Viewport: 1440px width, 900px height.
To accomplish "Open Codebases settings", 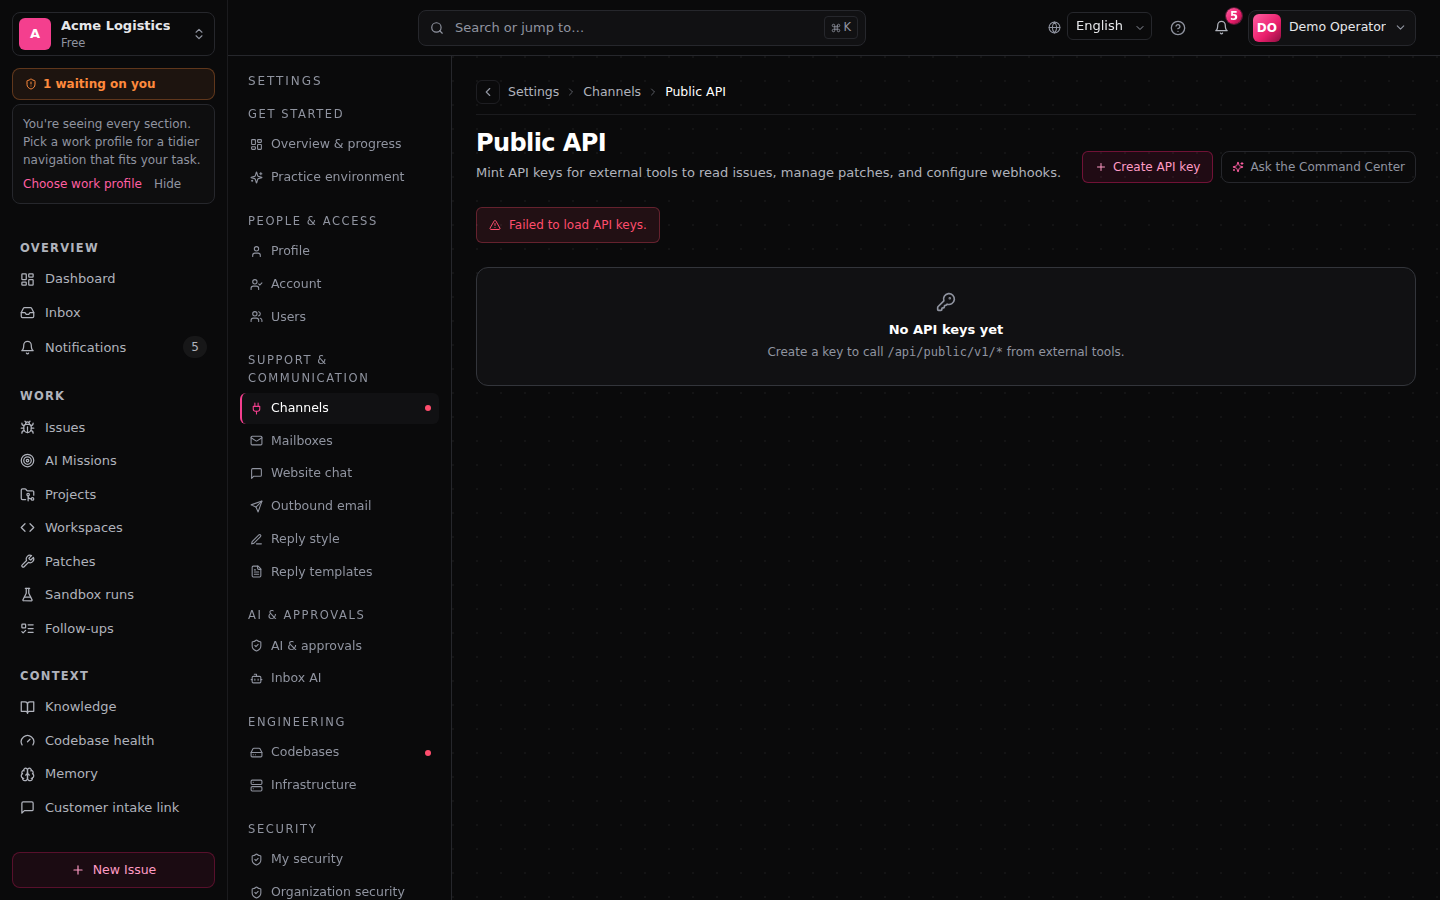I will (340, 752).
